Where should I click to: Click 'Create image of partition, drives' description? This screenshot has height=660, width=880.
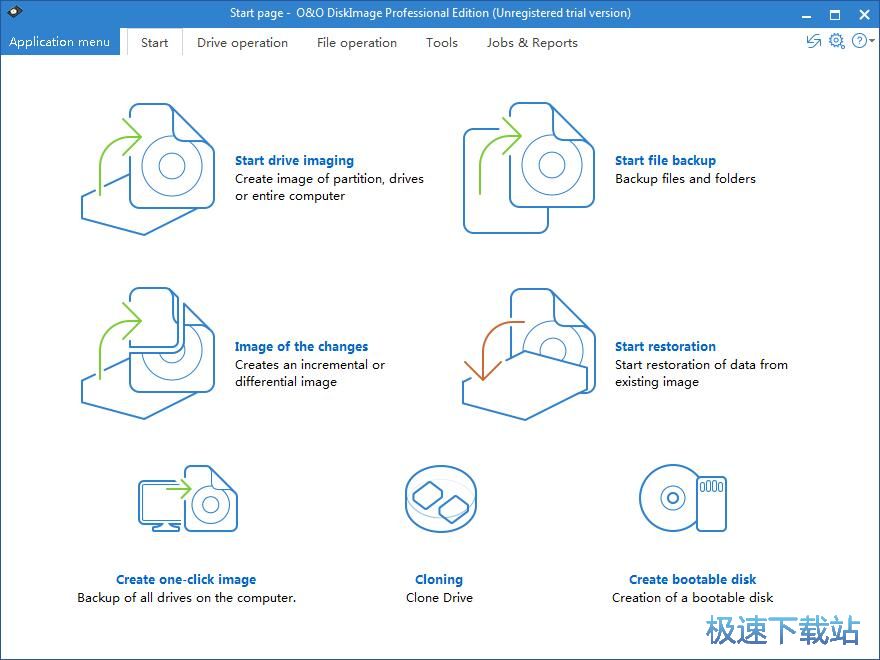point(329,178)
